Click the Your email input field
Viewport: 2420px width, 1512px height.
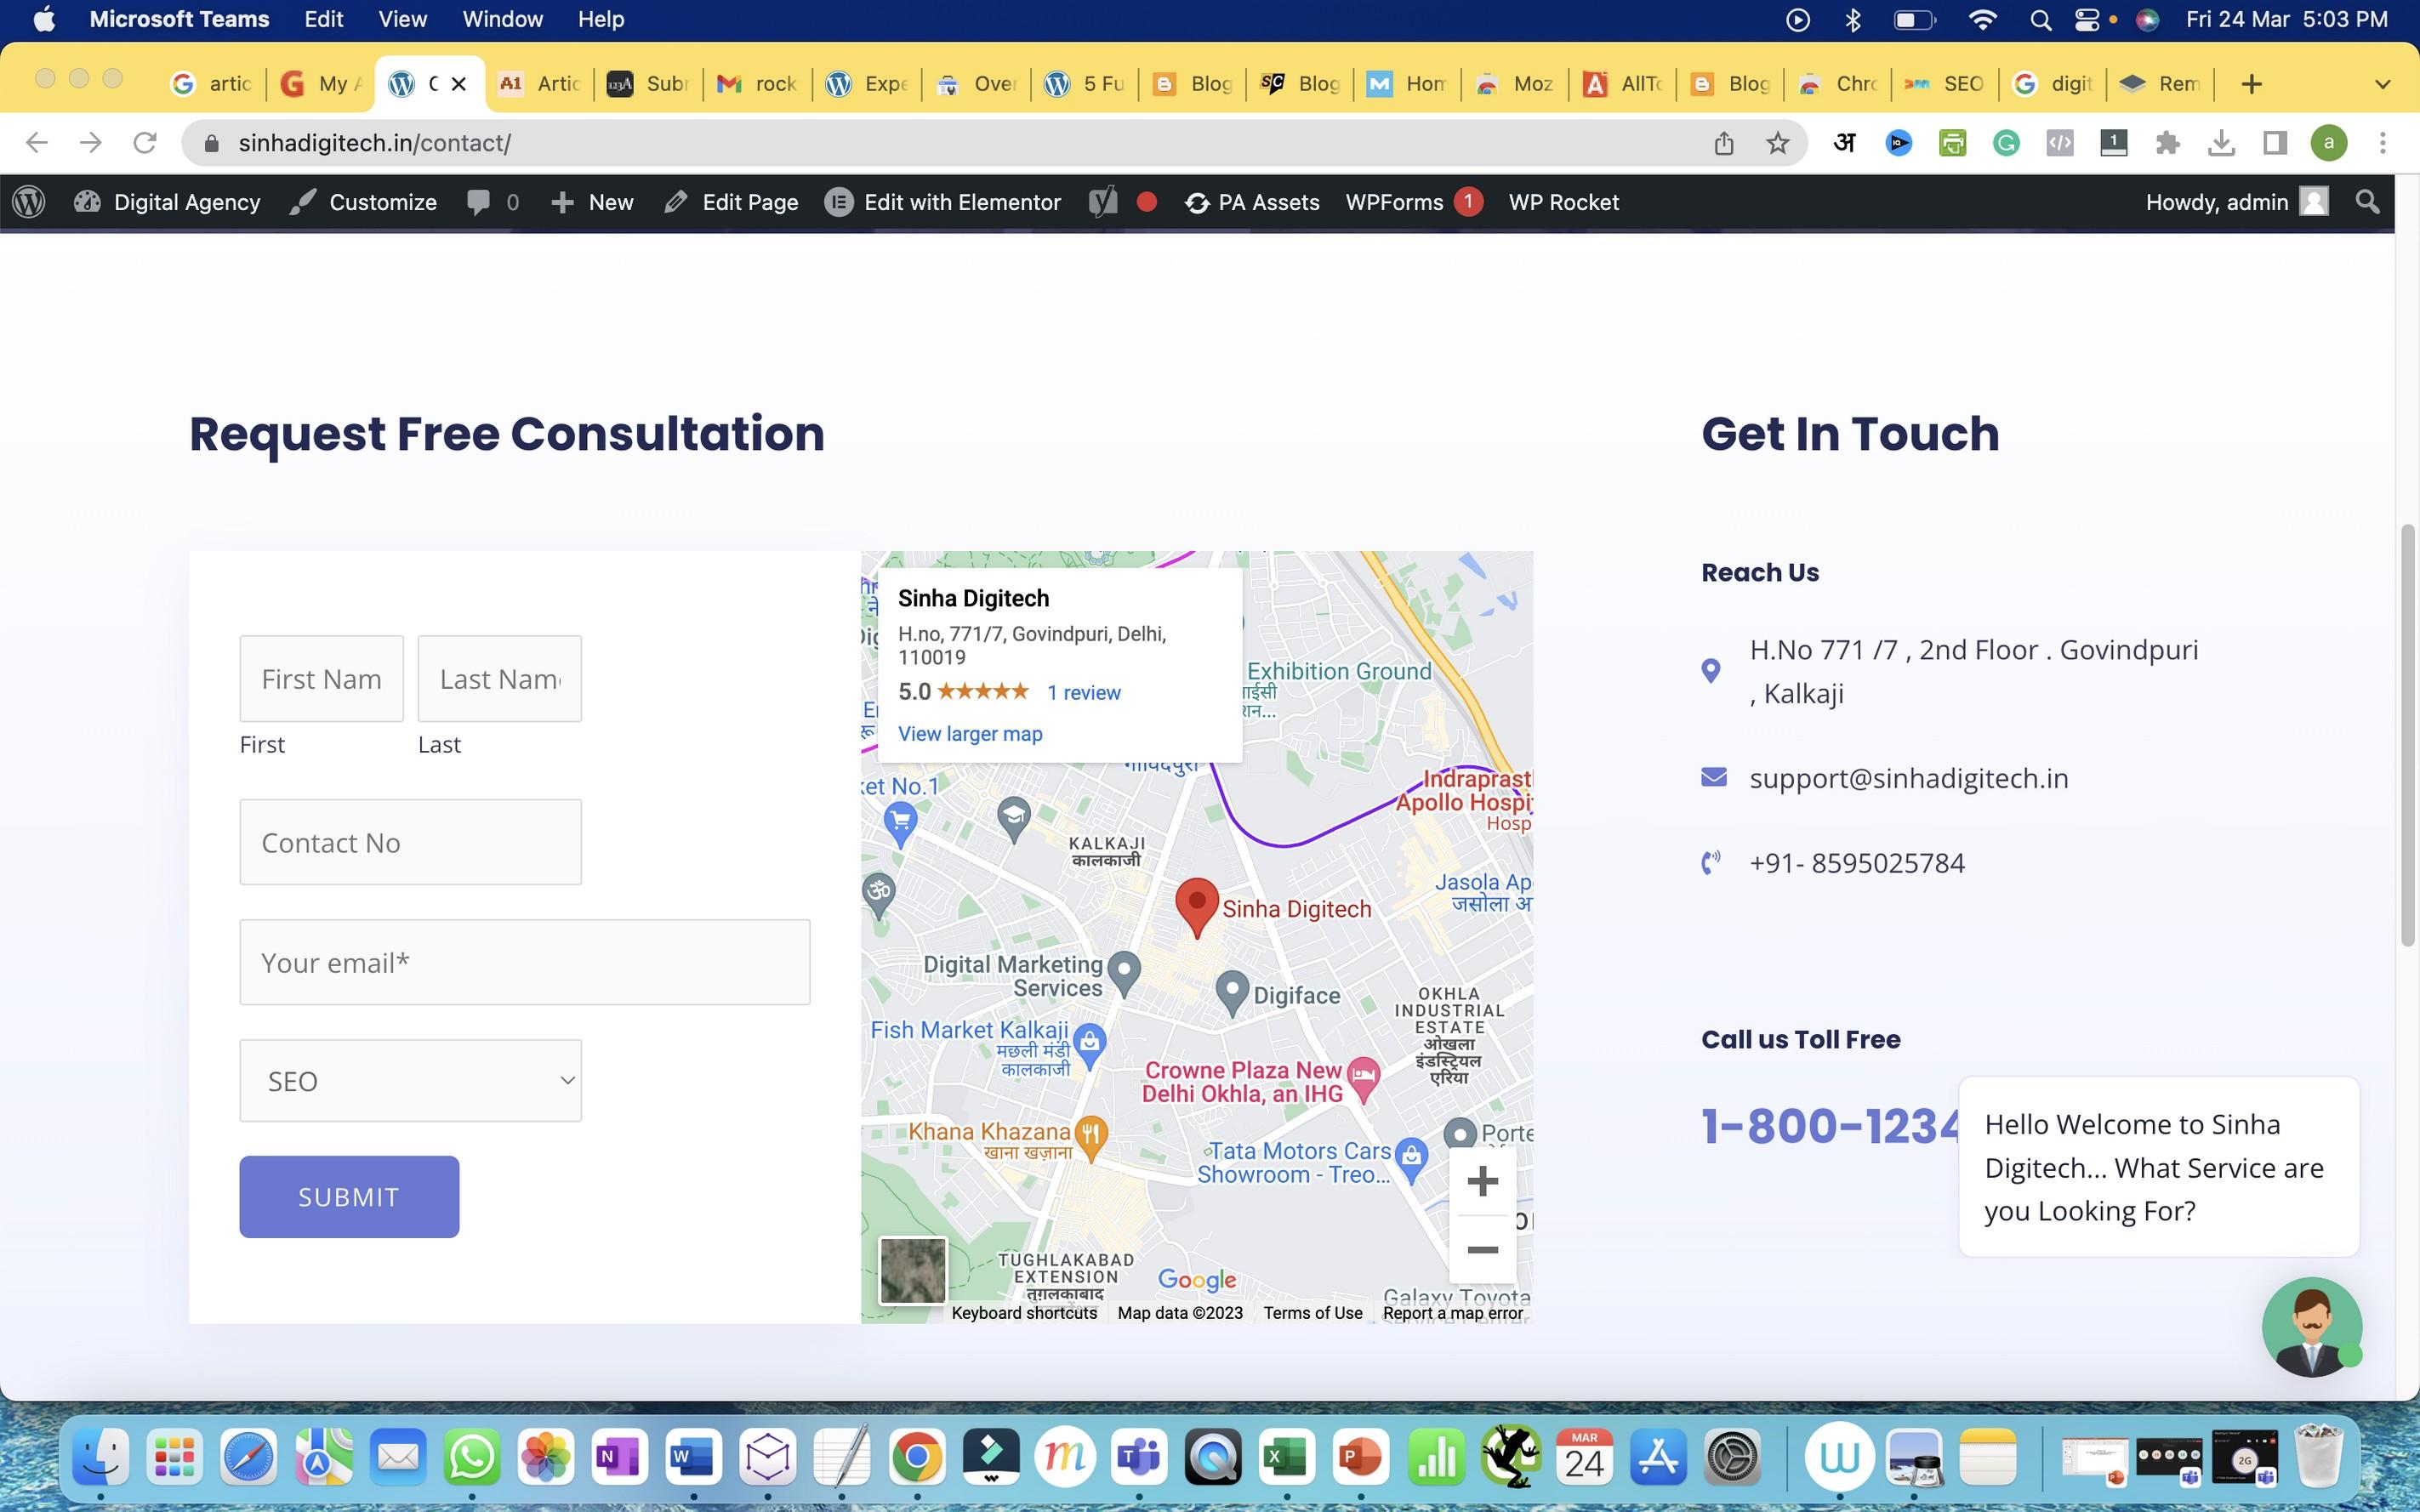(x=524, y=962)
